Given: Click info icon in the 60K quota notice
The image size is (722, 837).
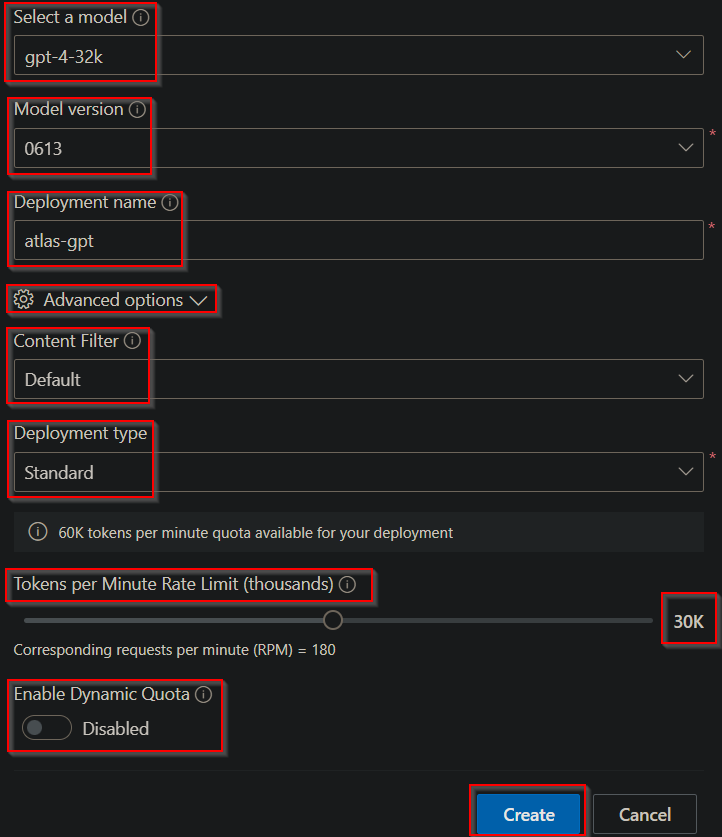Looking at the screenshot, I should coord(38,532).
